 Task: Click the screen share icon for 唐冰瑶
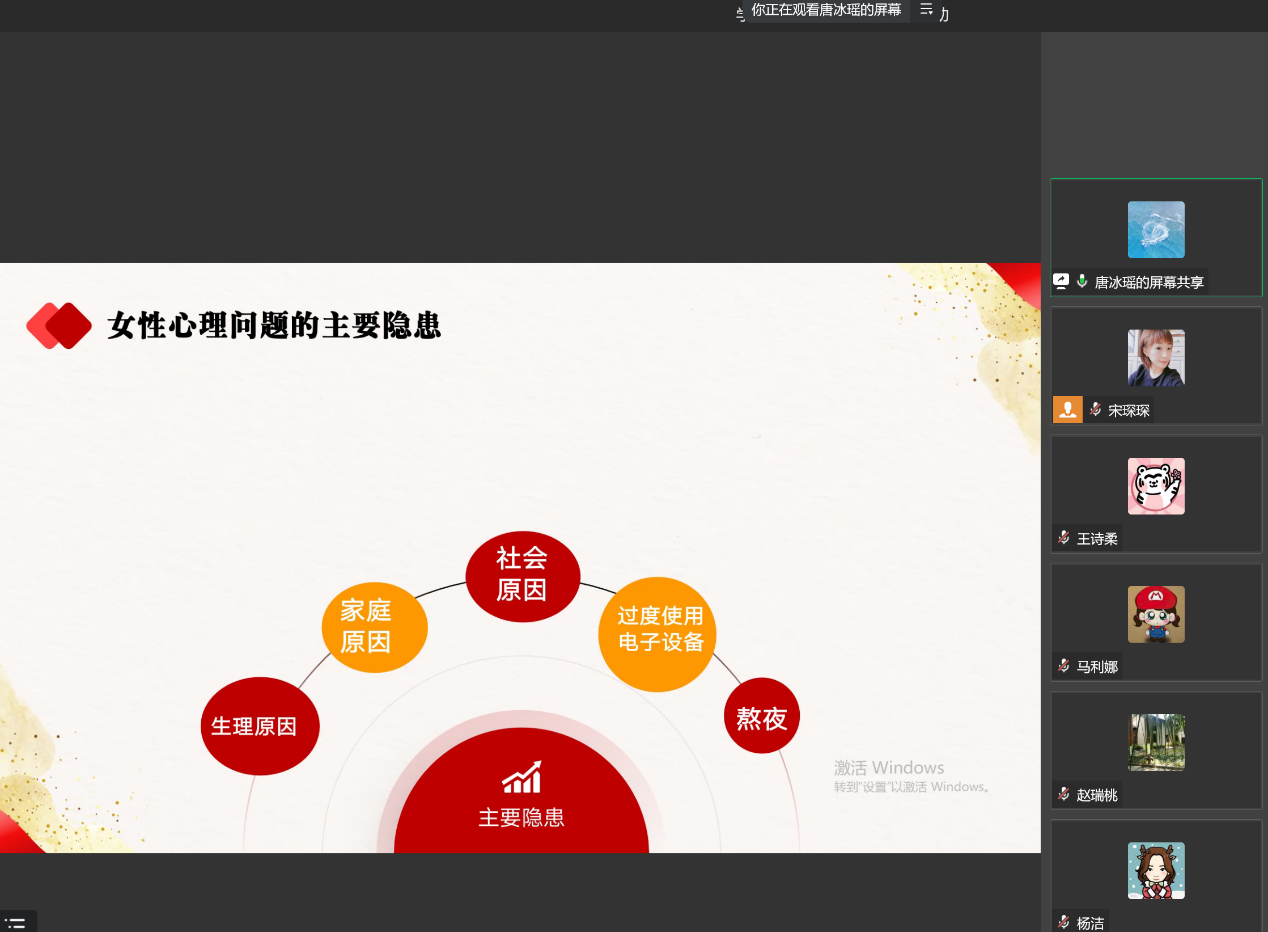(1061, 282)
